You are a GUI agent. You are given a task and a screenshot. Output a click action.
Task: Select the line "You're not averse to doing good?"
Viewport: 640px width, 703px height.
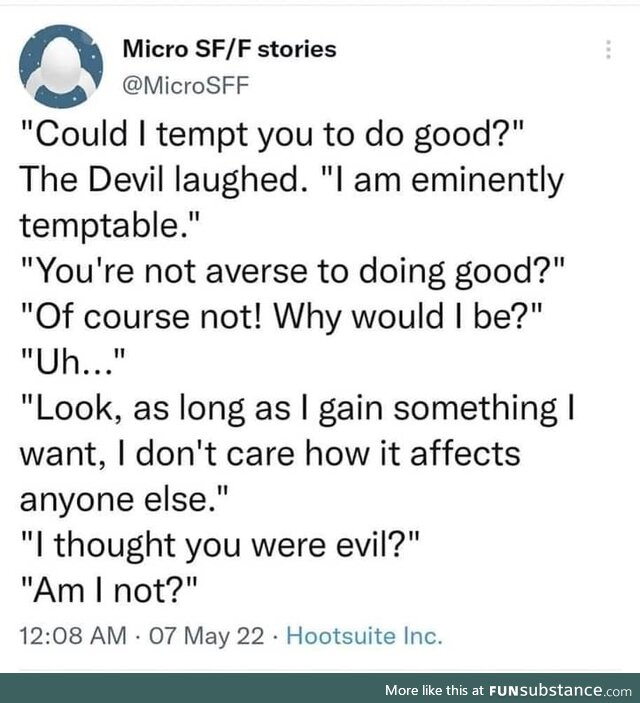(x=292, y=272)
